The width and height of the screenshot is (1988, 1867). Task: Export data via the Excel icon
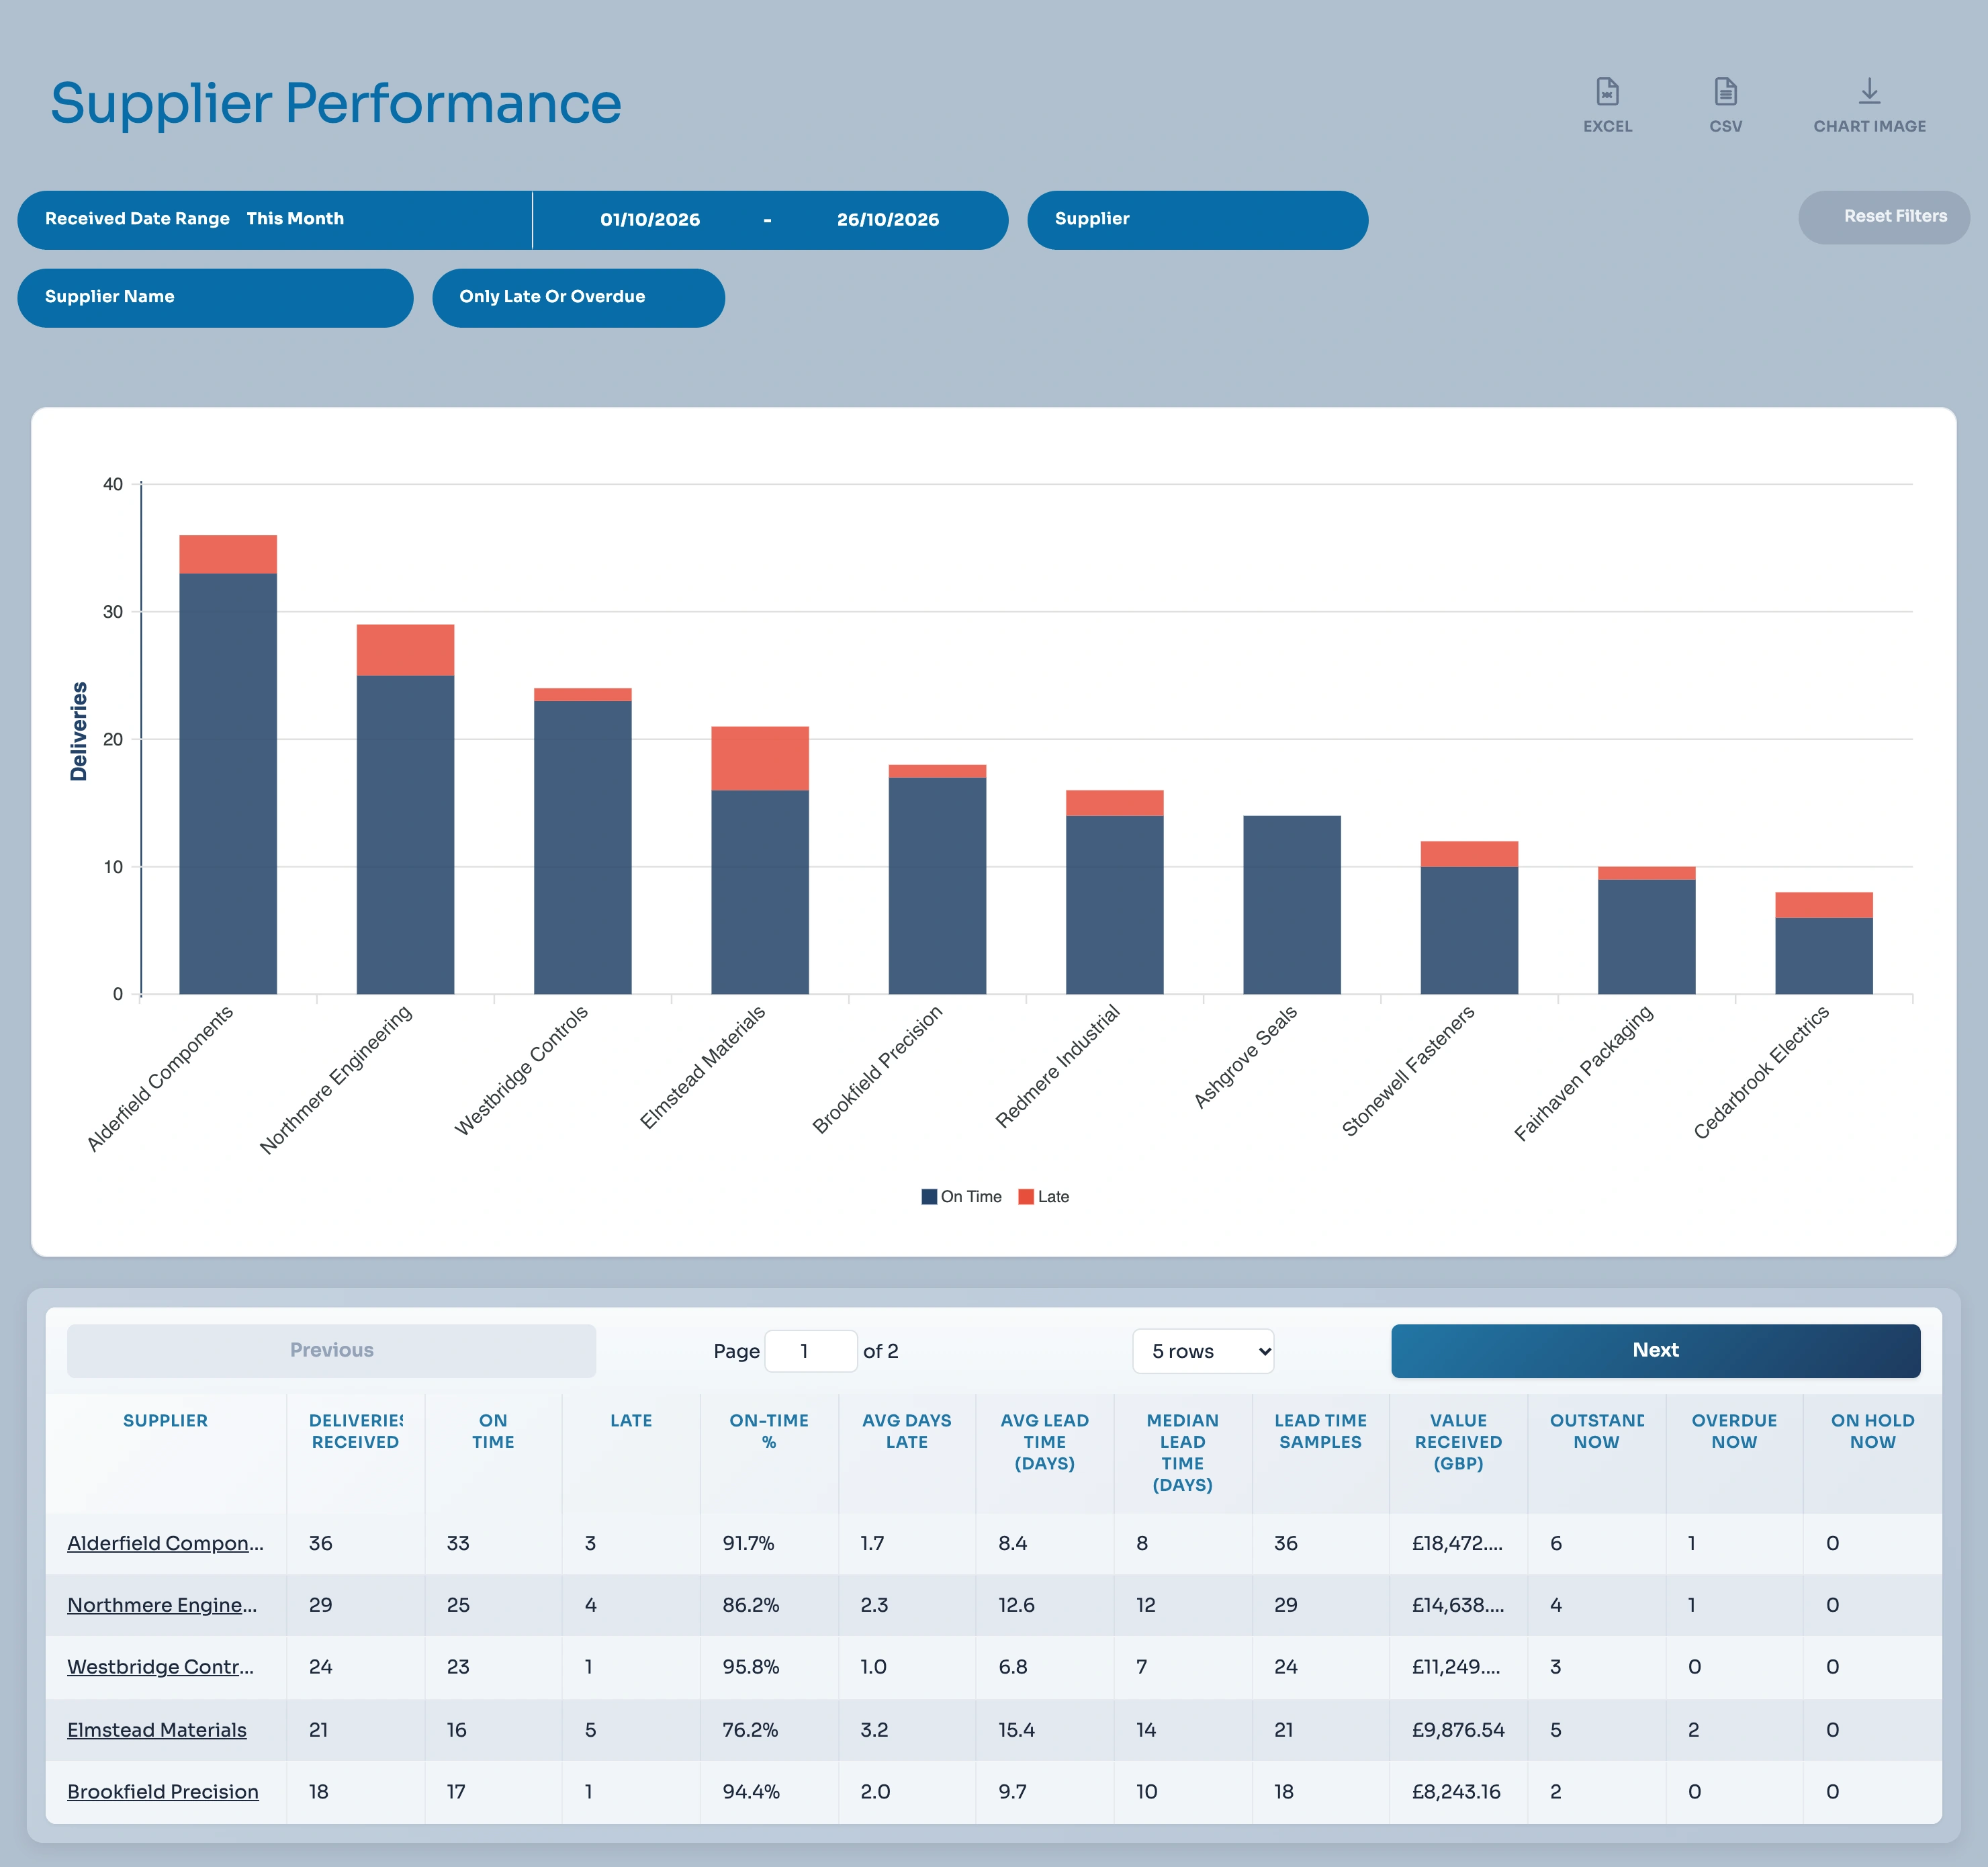[x=1607, y=105]
